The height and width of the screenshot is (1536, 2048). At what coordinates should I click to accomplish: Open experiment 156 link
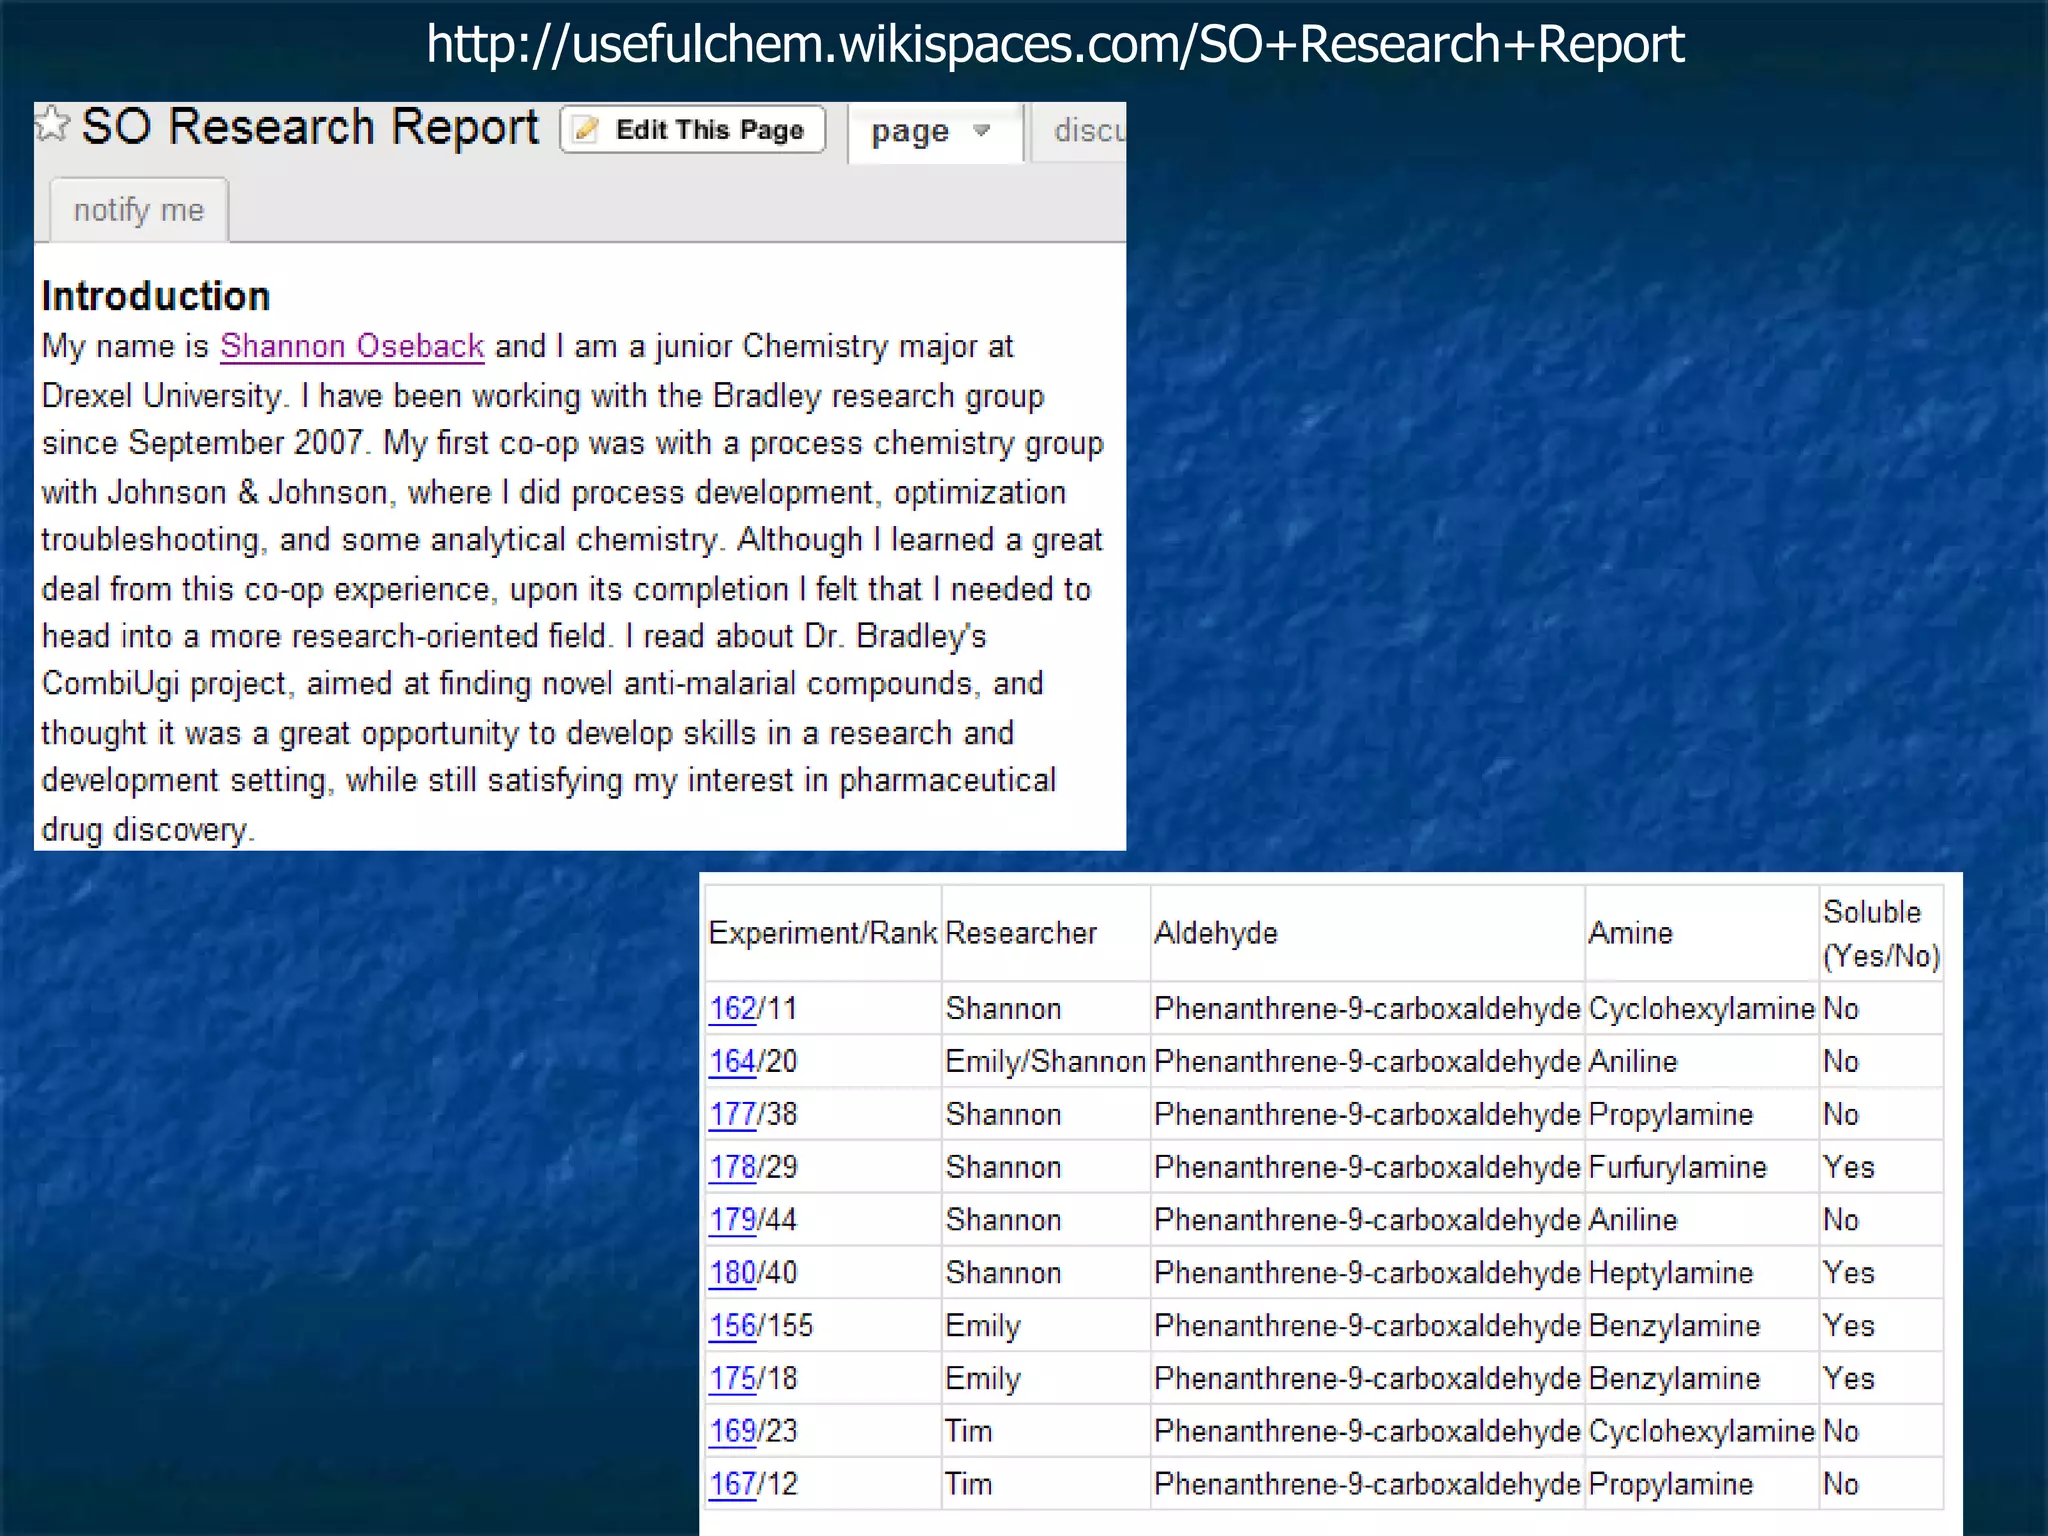tap(733, 1326)
